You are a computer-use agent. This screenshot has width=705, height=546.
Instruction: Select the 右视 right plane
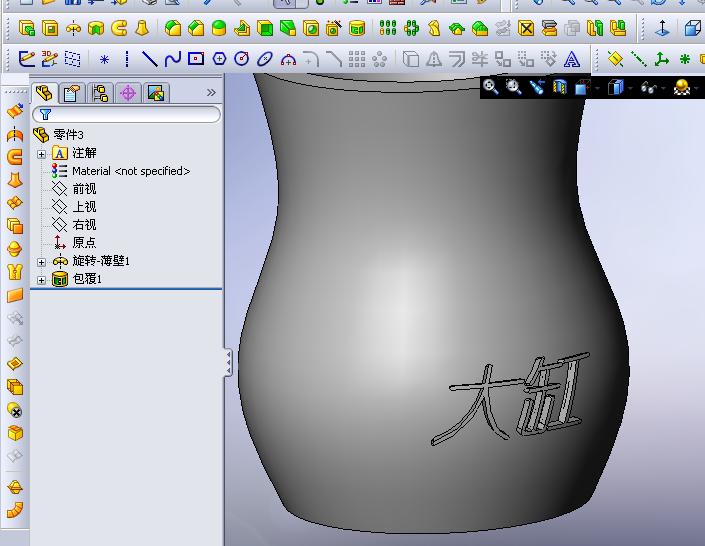74,224
